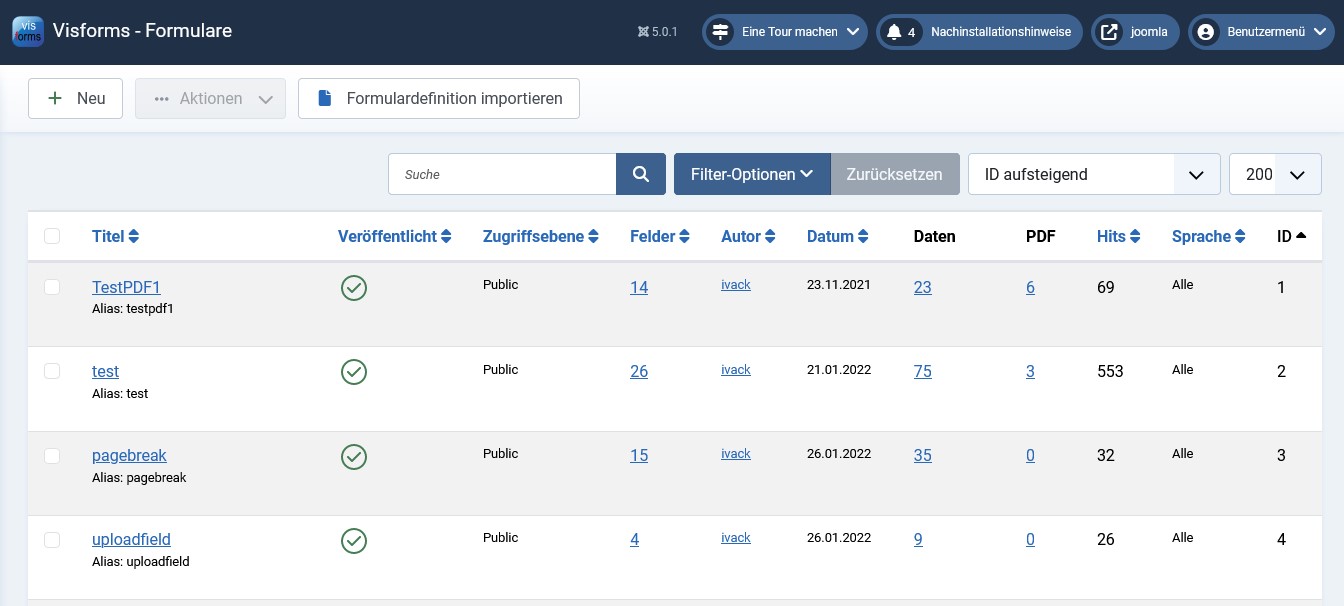Viewport: 1344px width, 606px height.
Task: Toggle published status icon for TestPDF1
Action: [354, 288]
